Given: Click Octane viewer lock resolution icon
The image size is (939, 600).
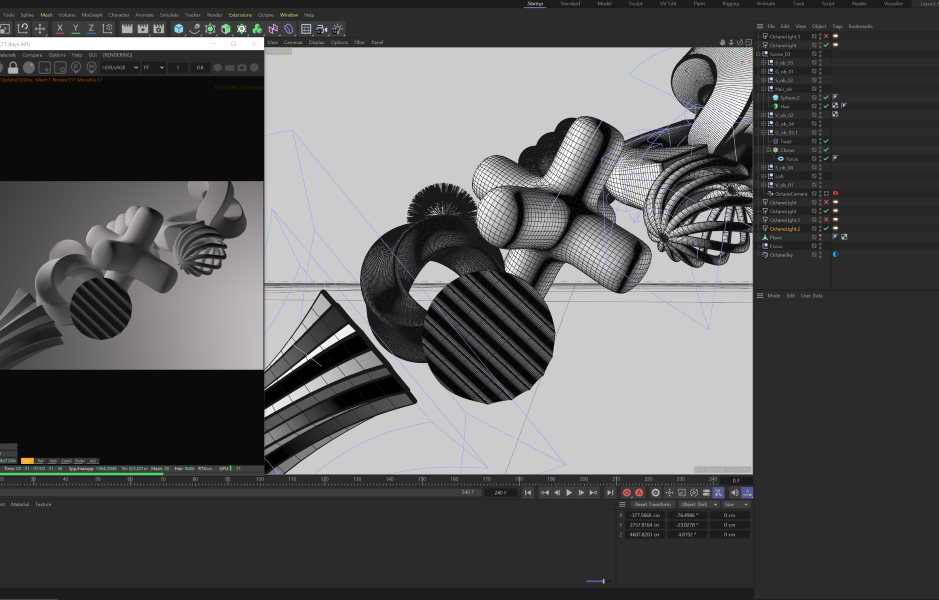Looking at the screenshot, I should click(x=13, y=68).
